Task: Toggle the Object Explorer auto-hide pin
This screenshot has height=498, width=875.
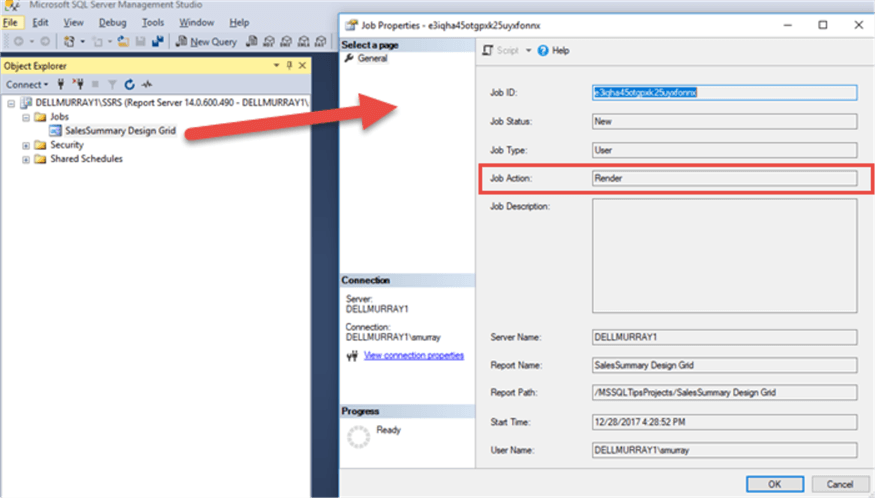Action: click(289, 65)
